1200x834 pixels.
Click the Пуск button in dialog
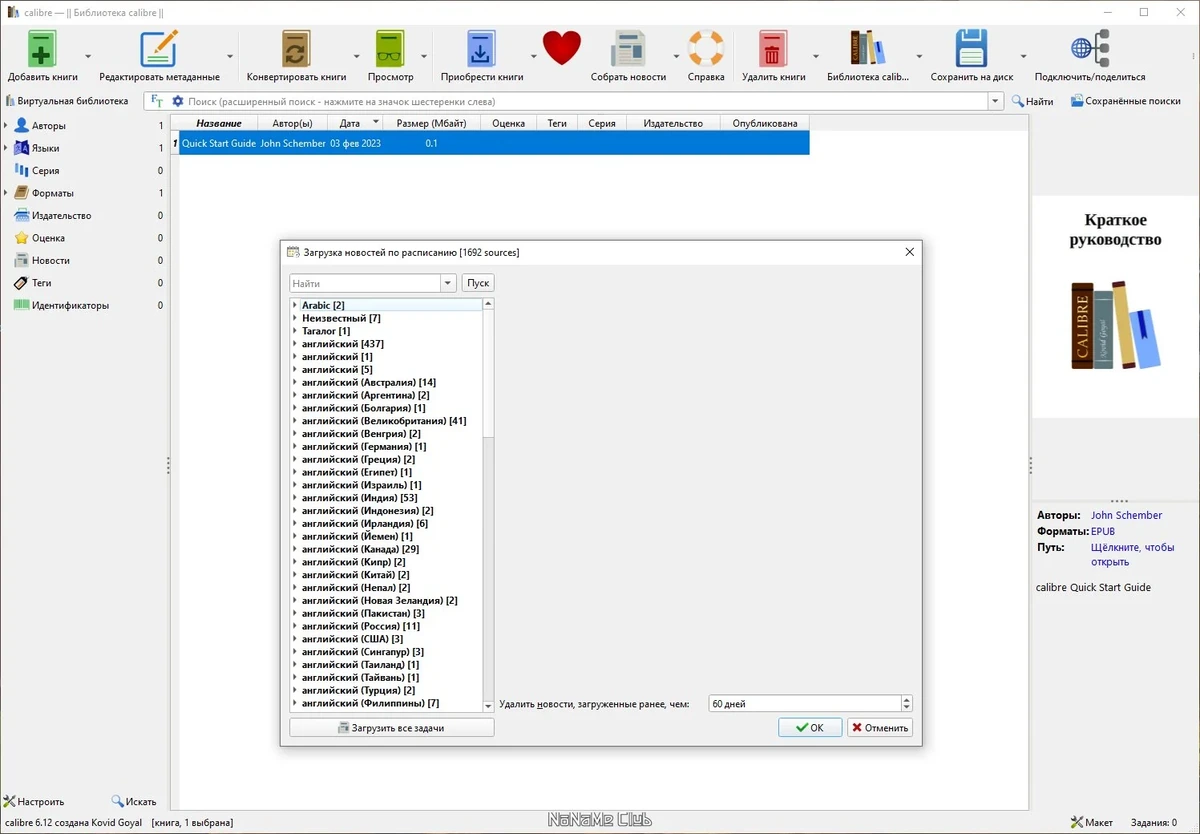(478, 283)
